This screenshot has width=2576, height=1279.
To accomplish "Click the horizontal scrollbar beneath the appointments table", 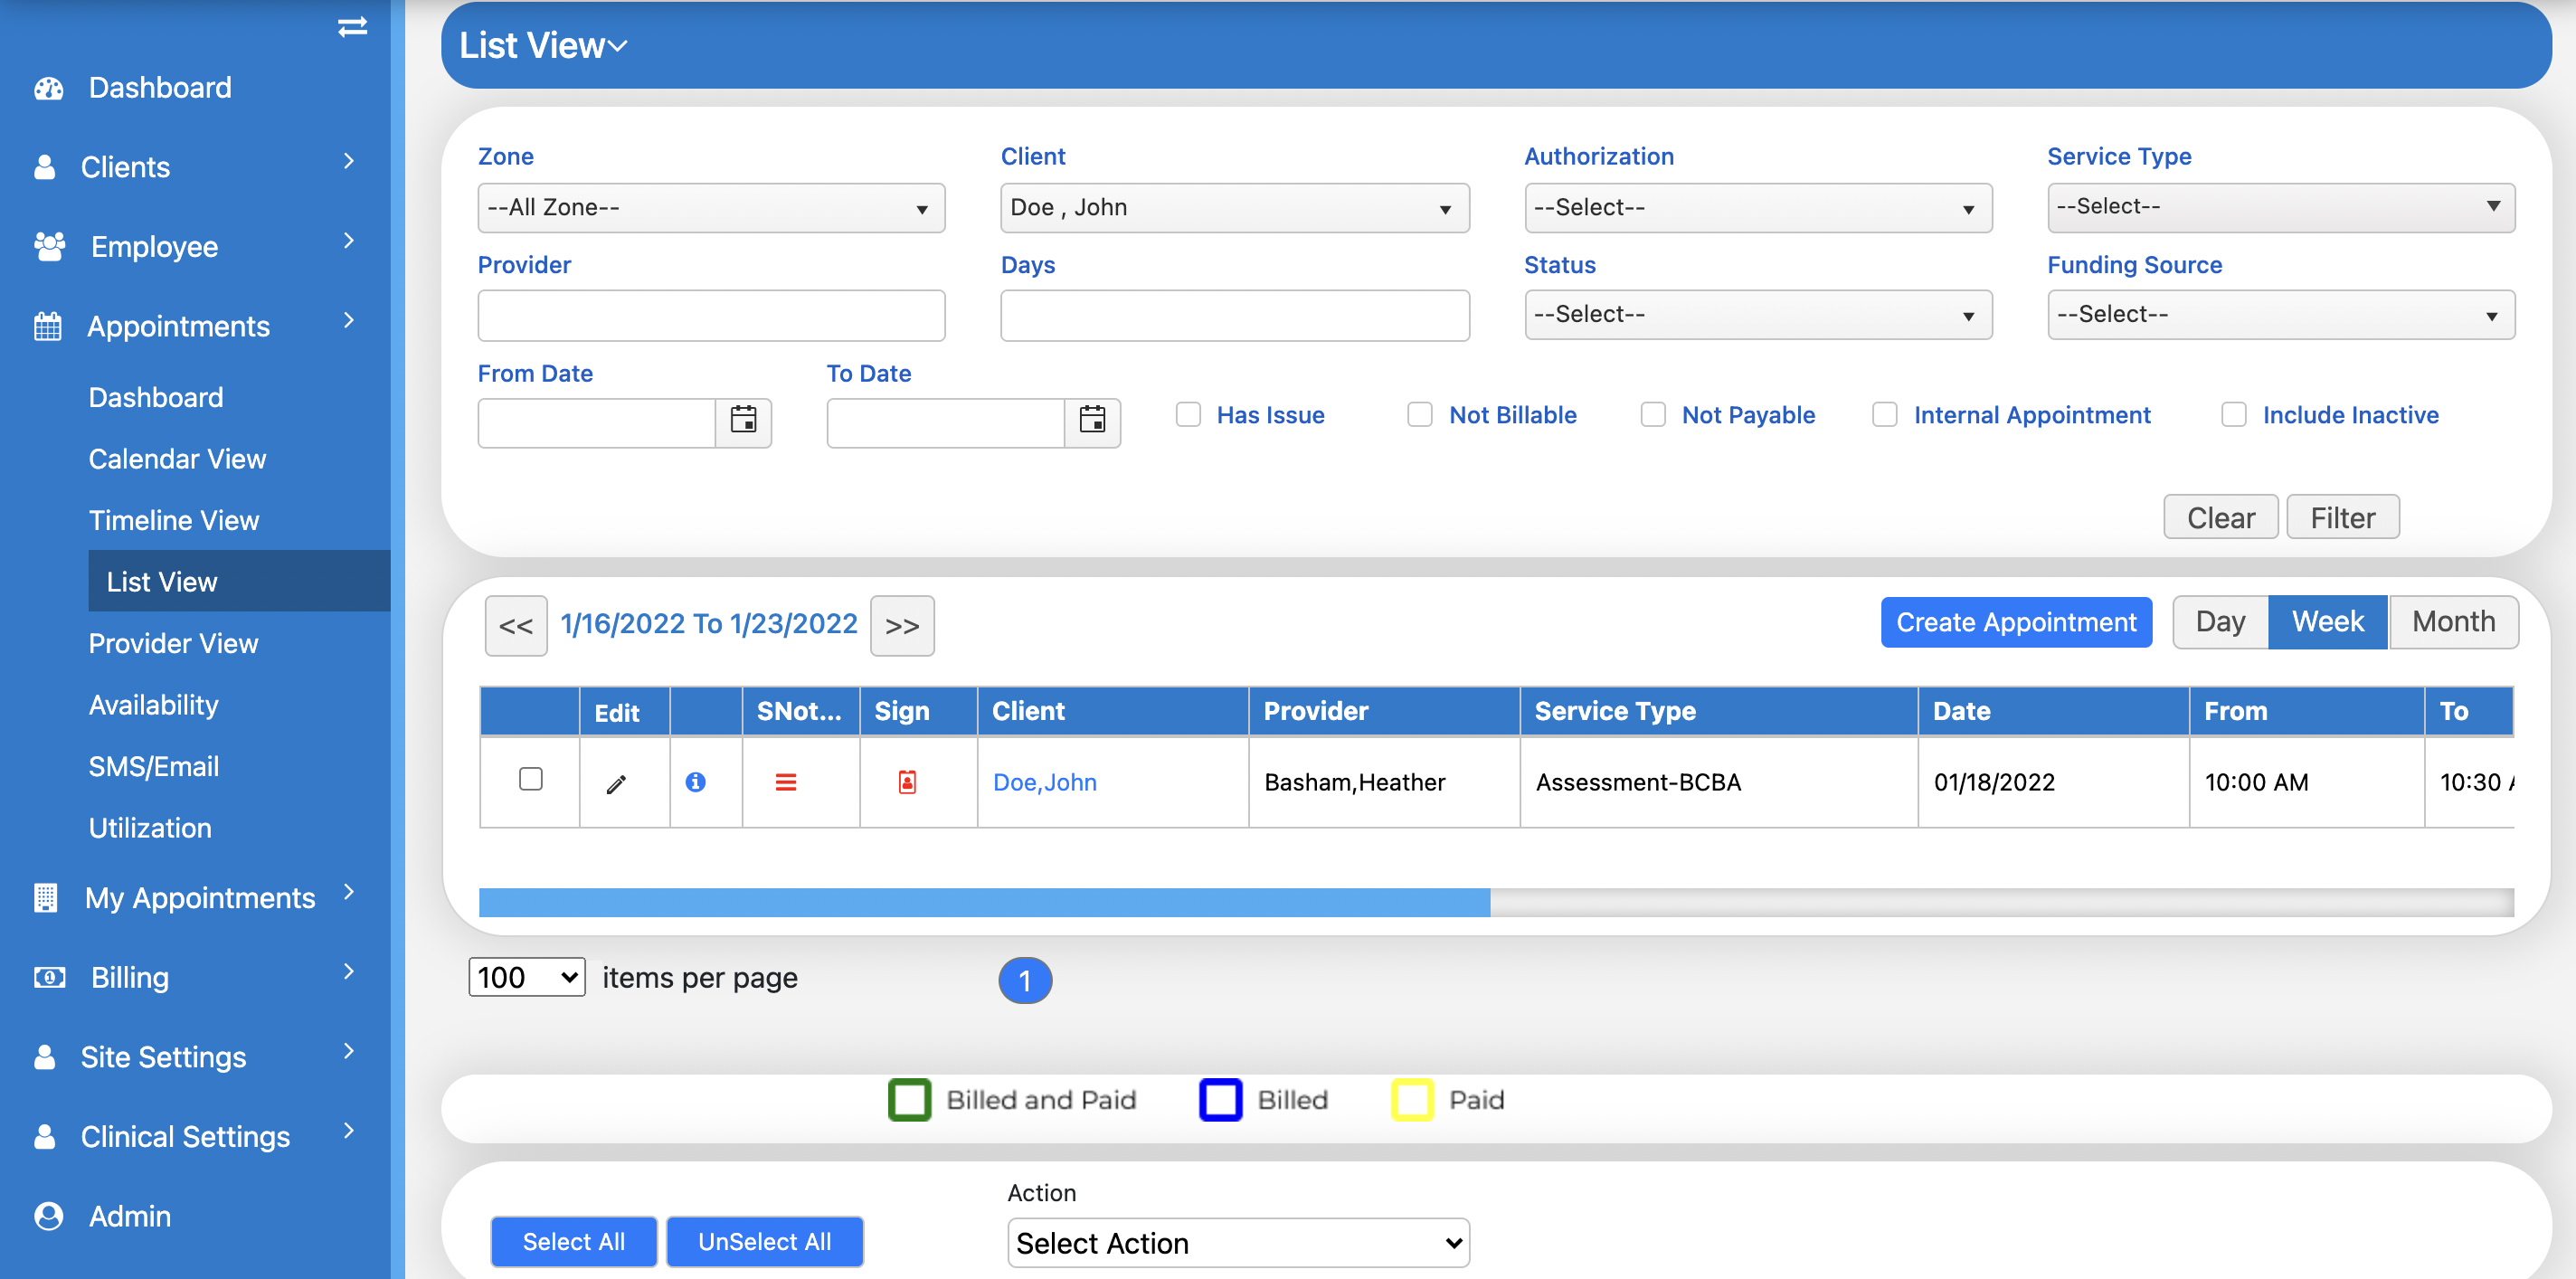I will (984, 902).
